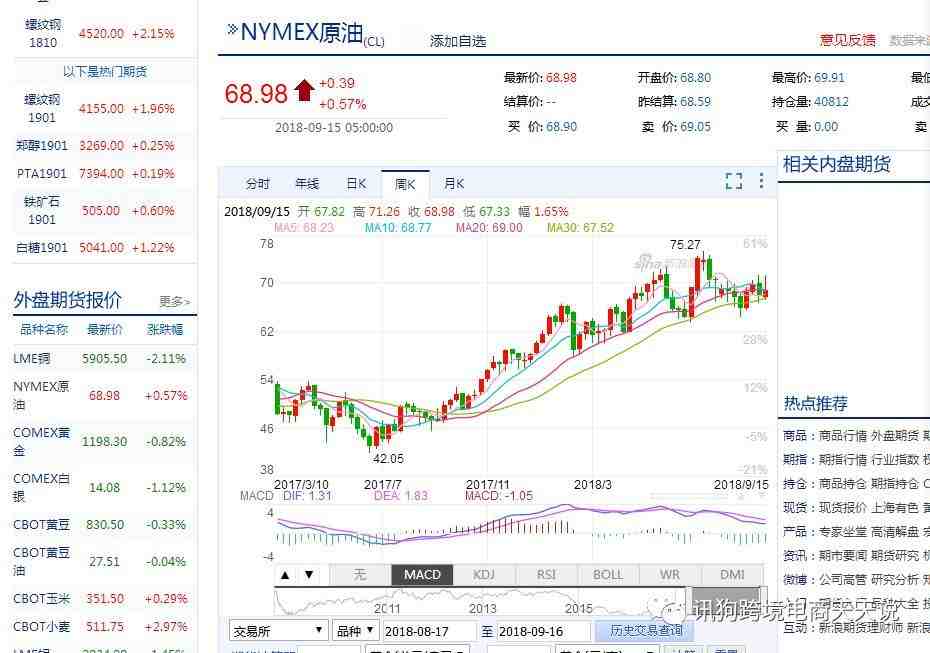
Task: Open the chart fullscreen icon
Action: click(x=734, y=181)
